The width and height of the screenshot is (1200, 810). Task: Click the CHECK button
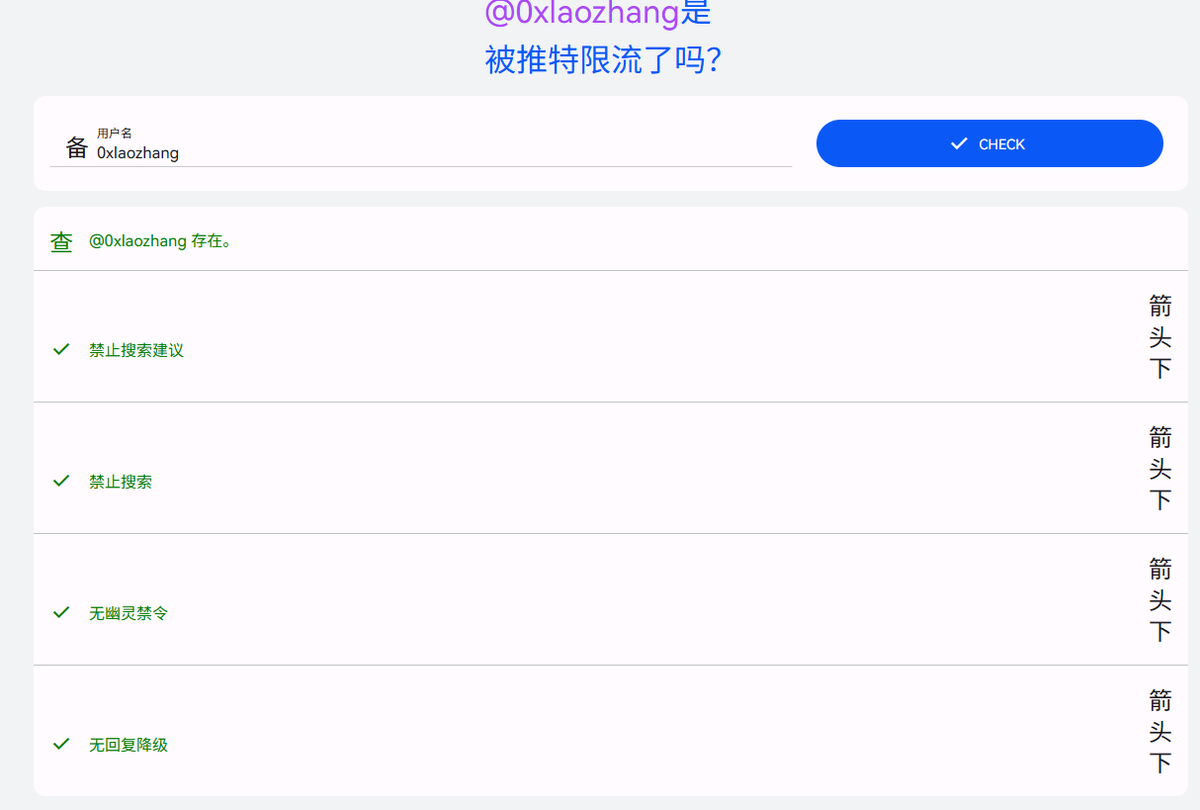click(x=989, y=144)
